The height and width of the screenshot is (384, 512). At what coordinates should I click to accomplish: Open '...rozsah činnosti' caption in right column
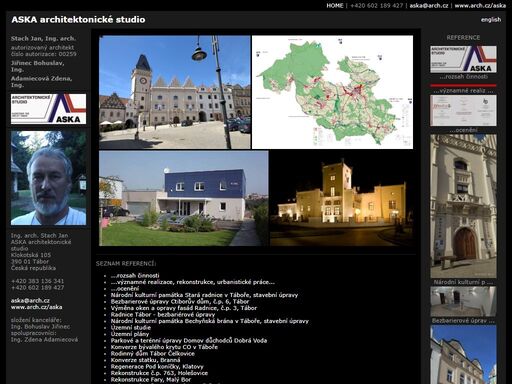[x=463, y=77]
